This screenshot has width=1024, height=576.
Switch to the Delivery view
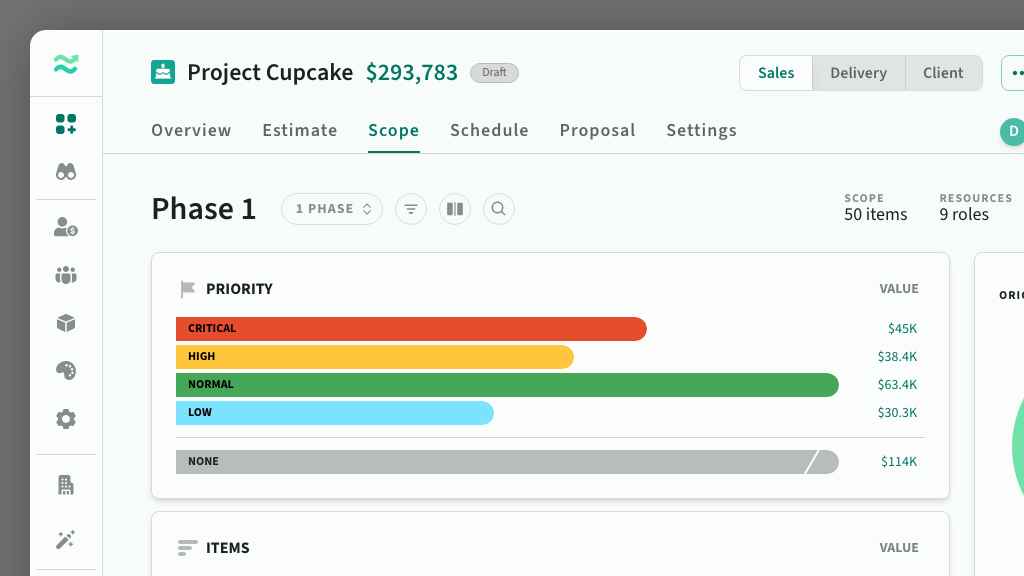point(858,73)
